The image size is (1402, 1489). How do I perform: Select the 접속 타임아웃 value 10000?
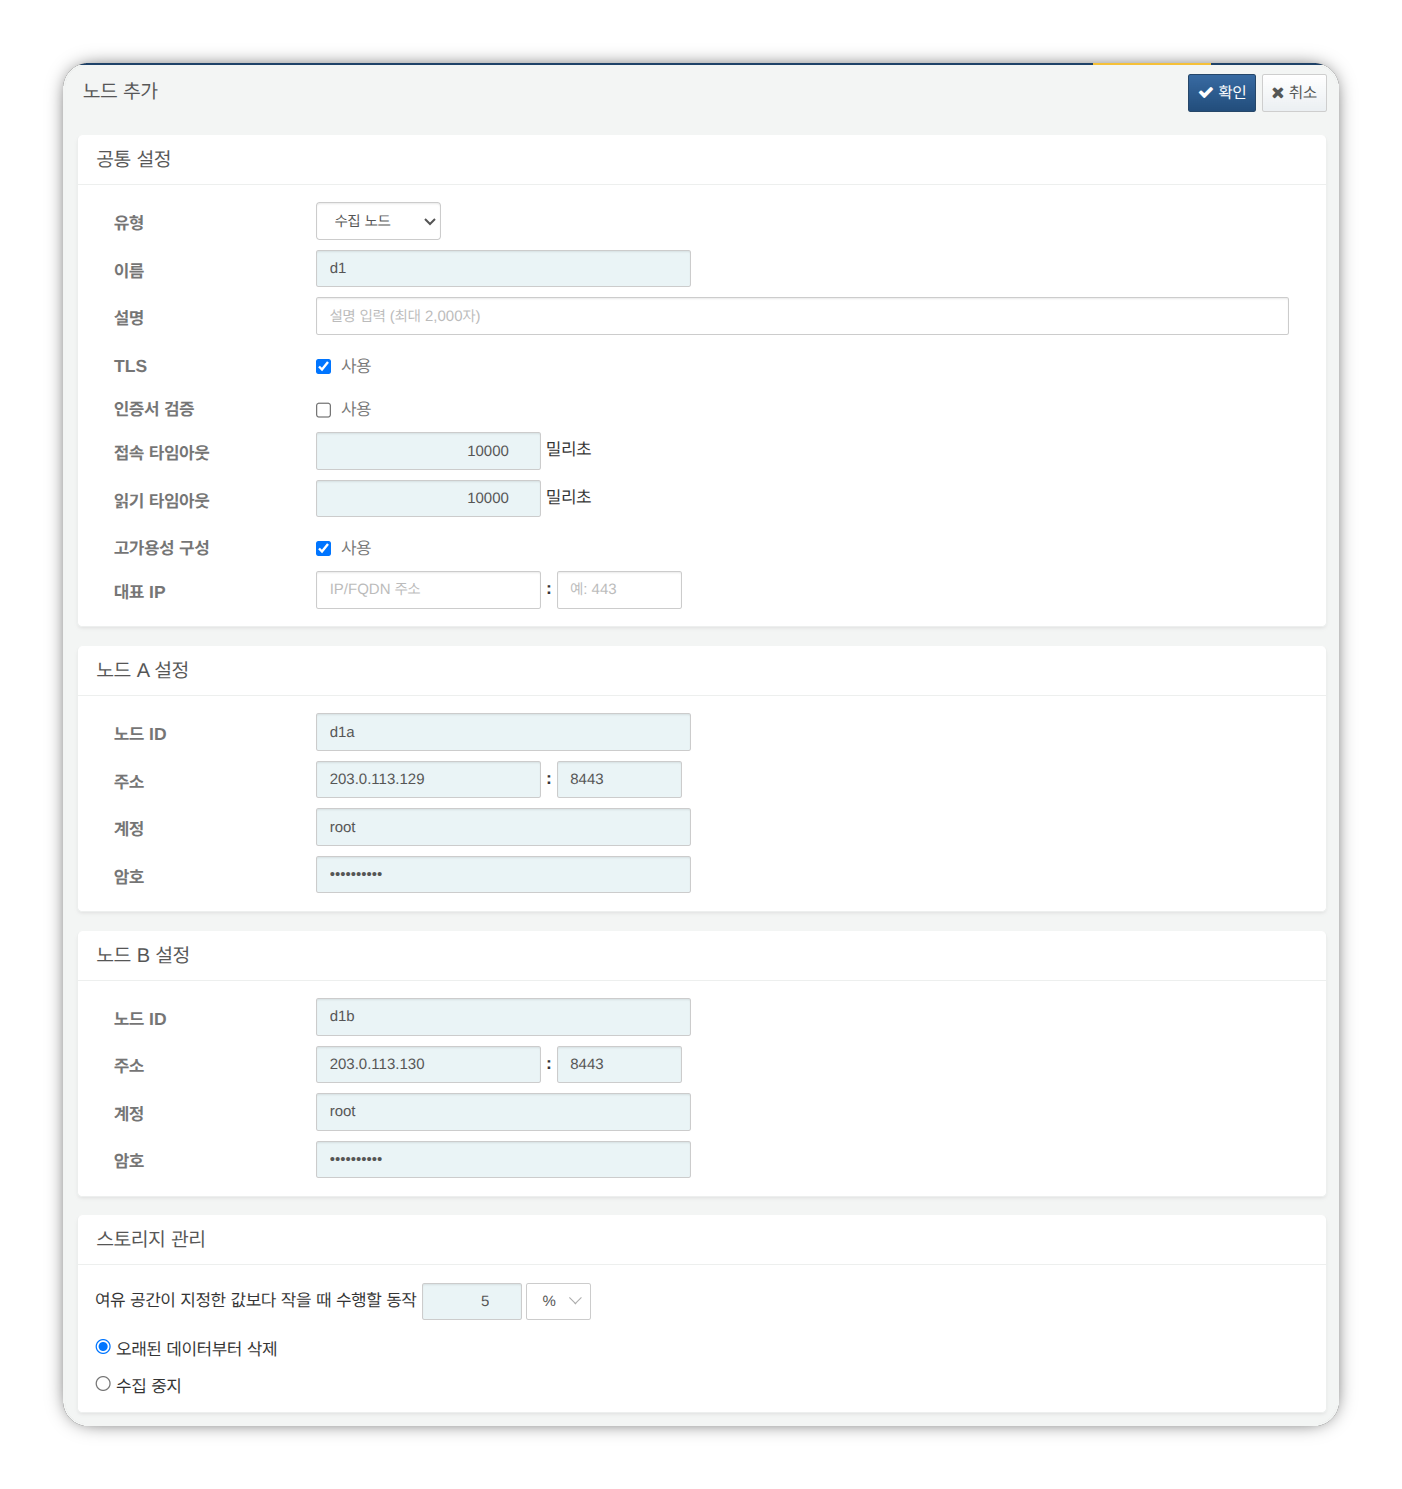point(428,450)
